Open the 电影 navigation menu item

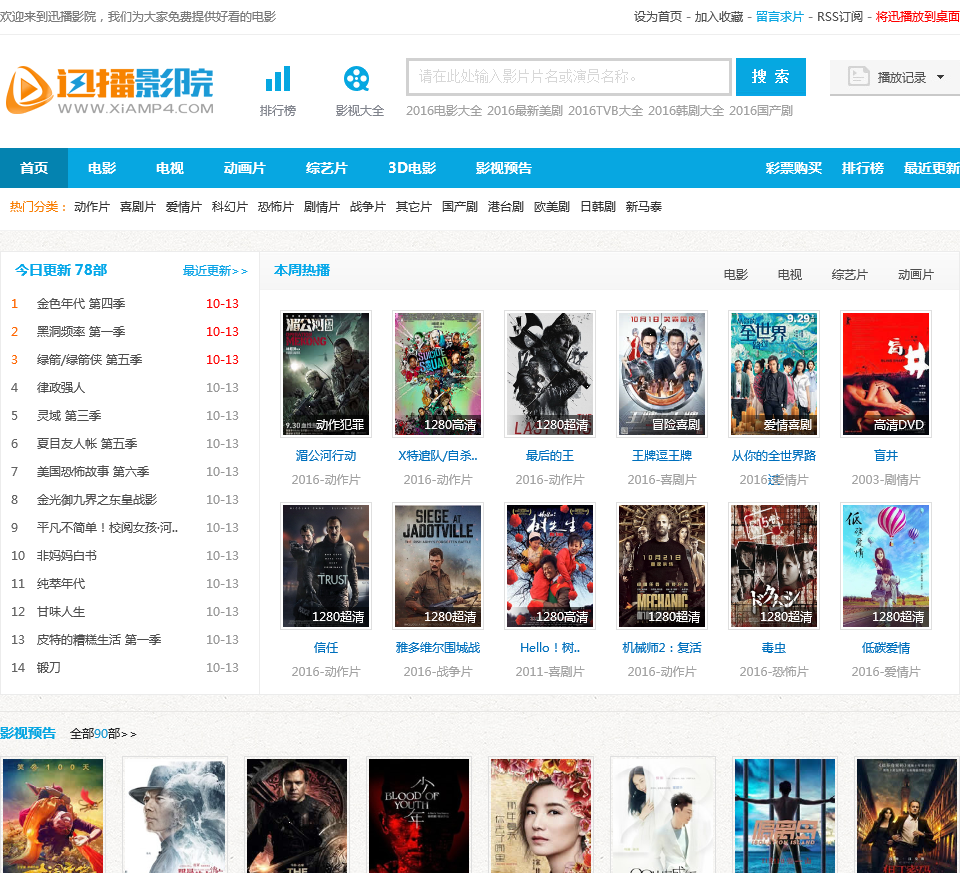click(102, 168)
